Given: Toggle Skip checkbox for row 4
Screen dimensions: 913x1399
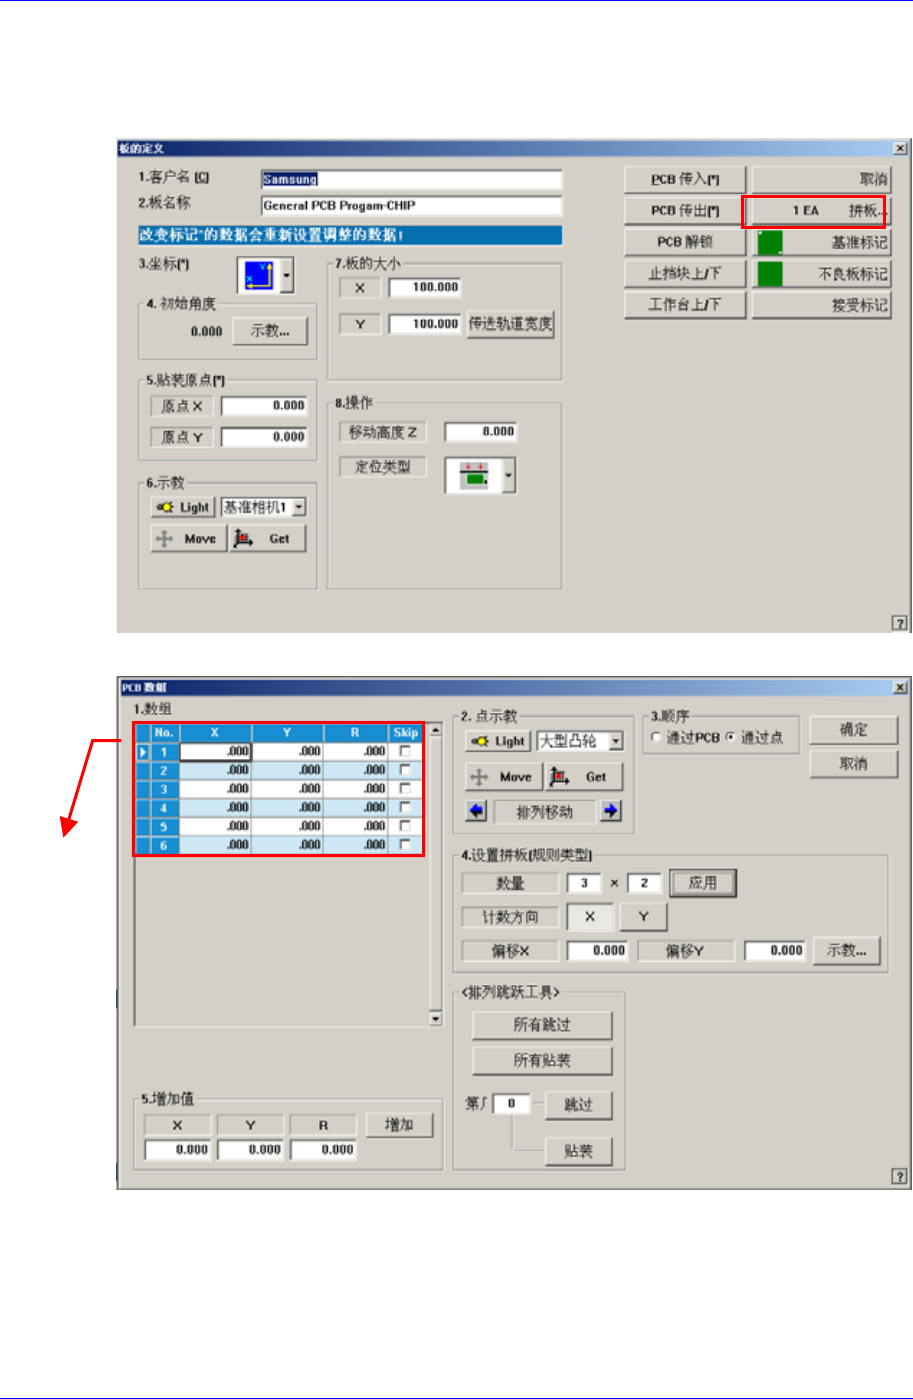Looking at the screenshot, I should coord(405,807).
